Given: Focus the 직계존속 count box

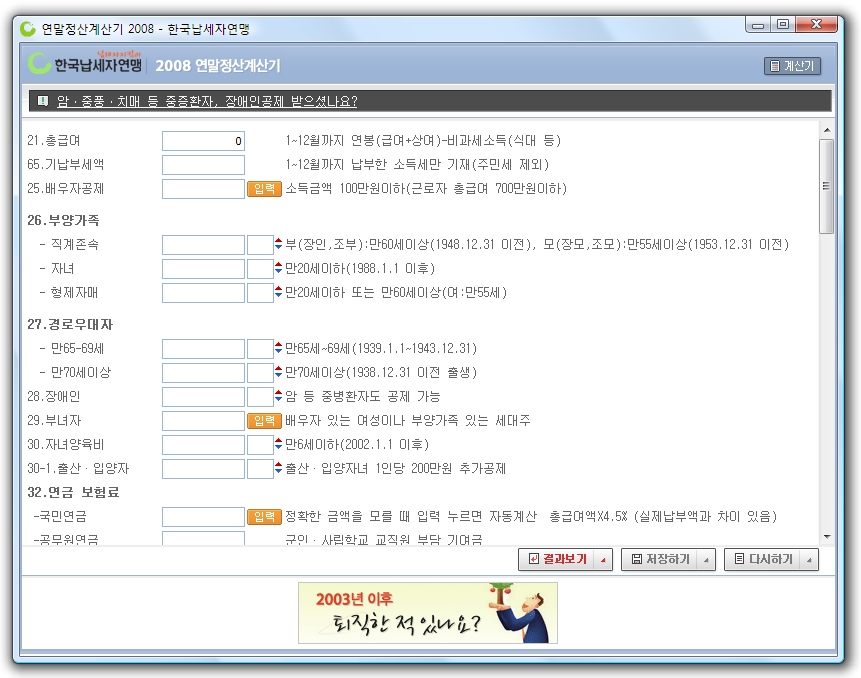Looking at the screenshot, I should coord(260,245).
